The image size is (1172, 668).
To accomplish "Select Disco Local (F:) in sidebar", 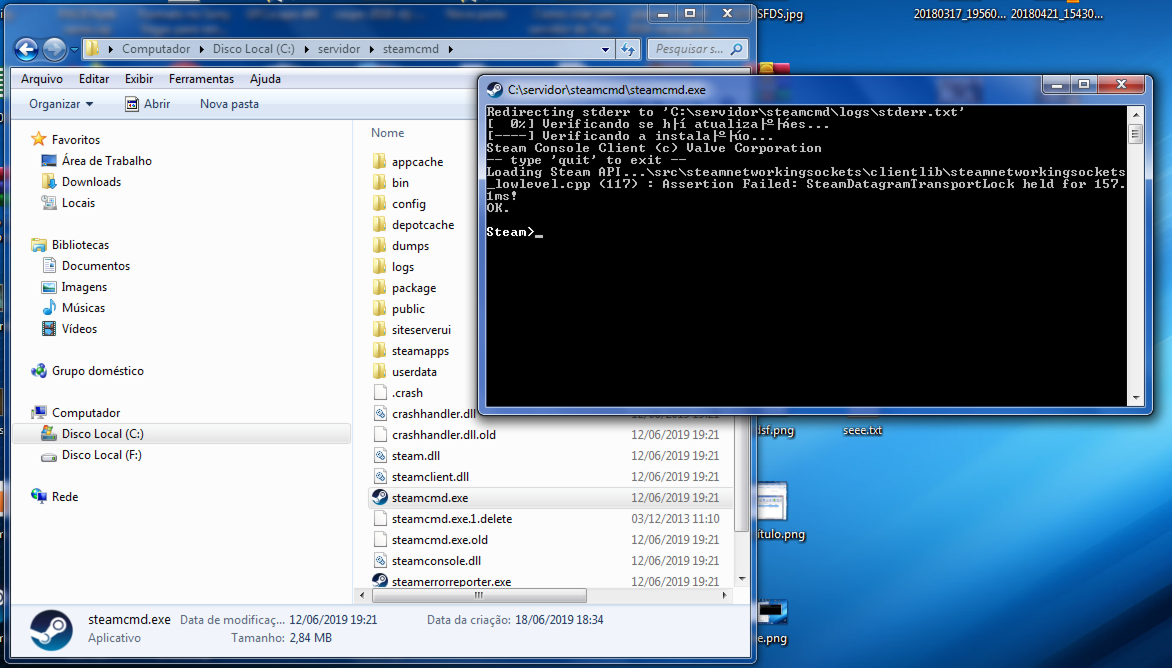I will pyautogui.click(x=102, y=454).
